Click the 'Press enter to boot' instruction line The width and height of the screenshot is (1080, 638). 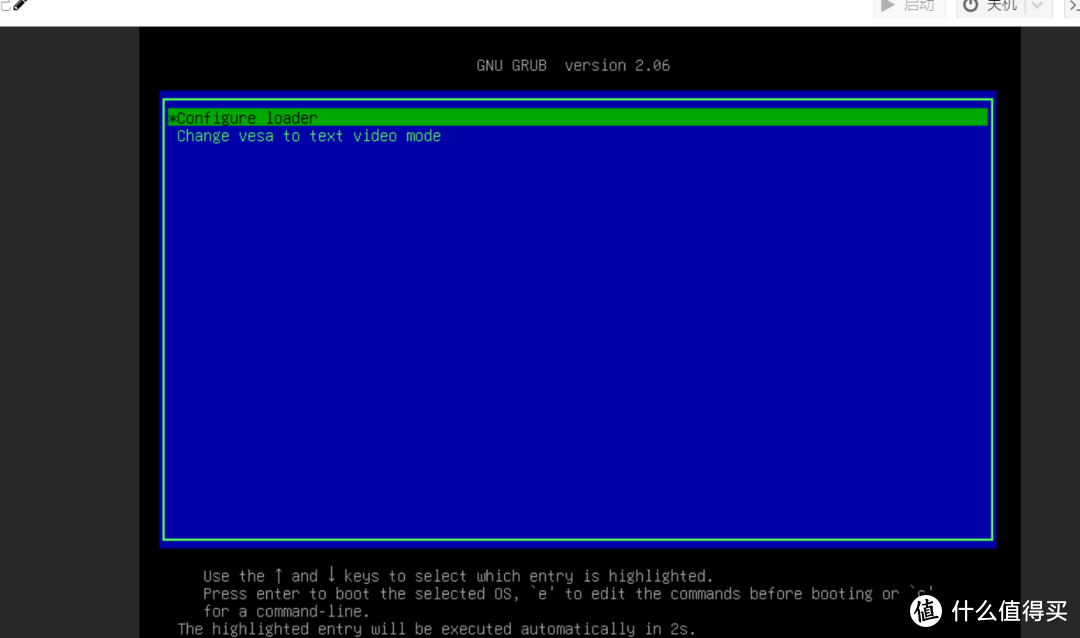(x=568, y=594)
